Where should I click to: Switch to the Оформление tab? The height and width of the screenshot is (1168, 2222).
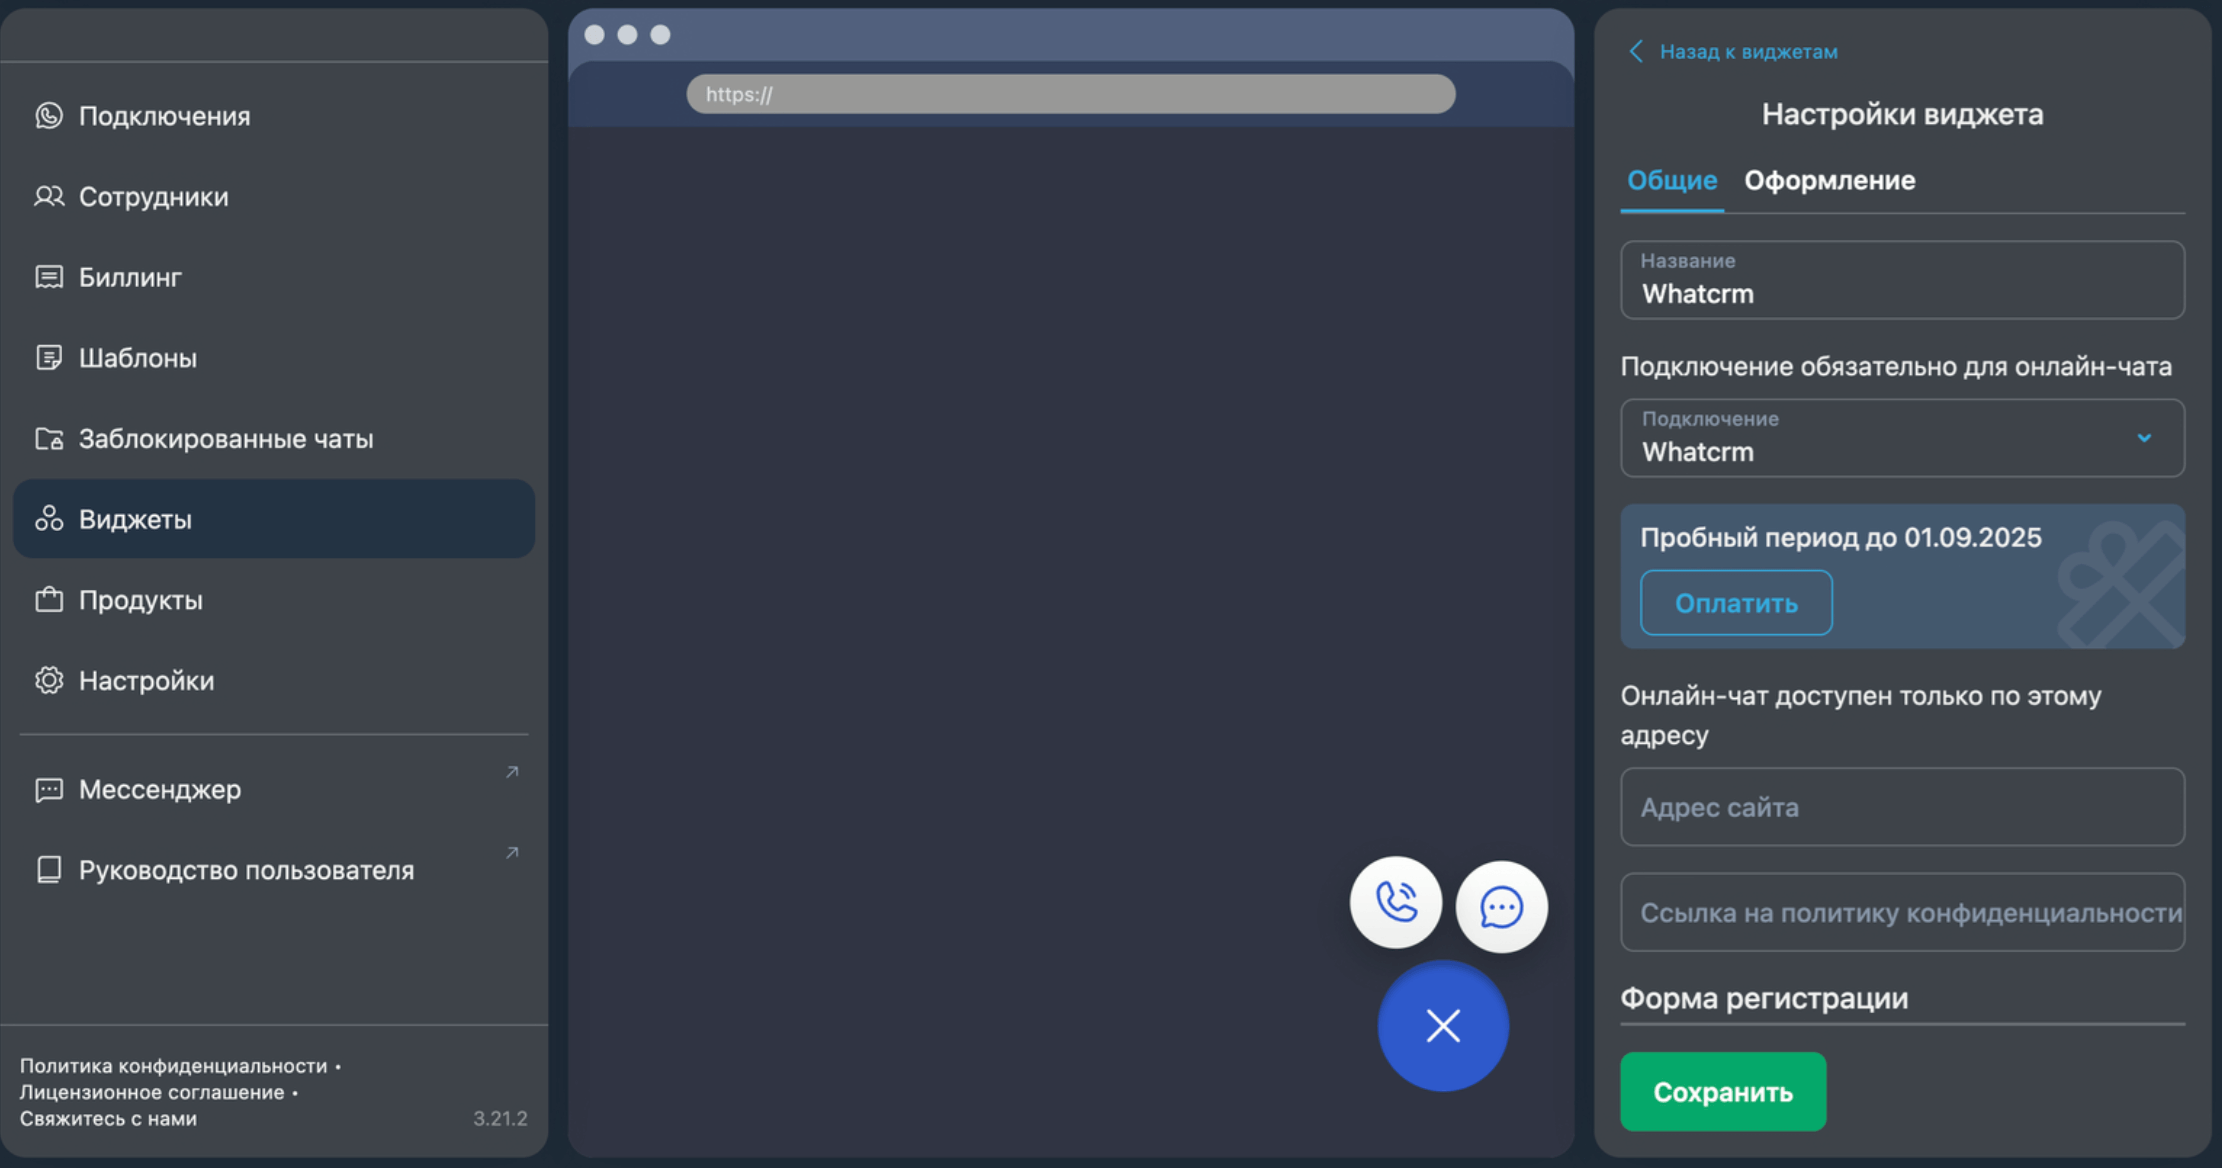point(1829,181)
